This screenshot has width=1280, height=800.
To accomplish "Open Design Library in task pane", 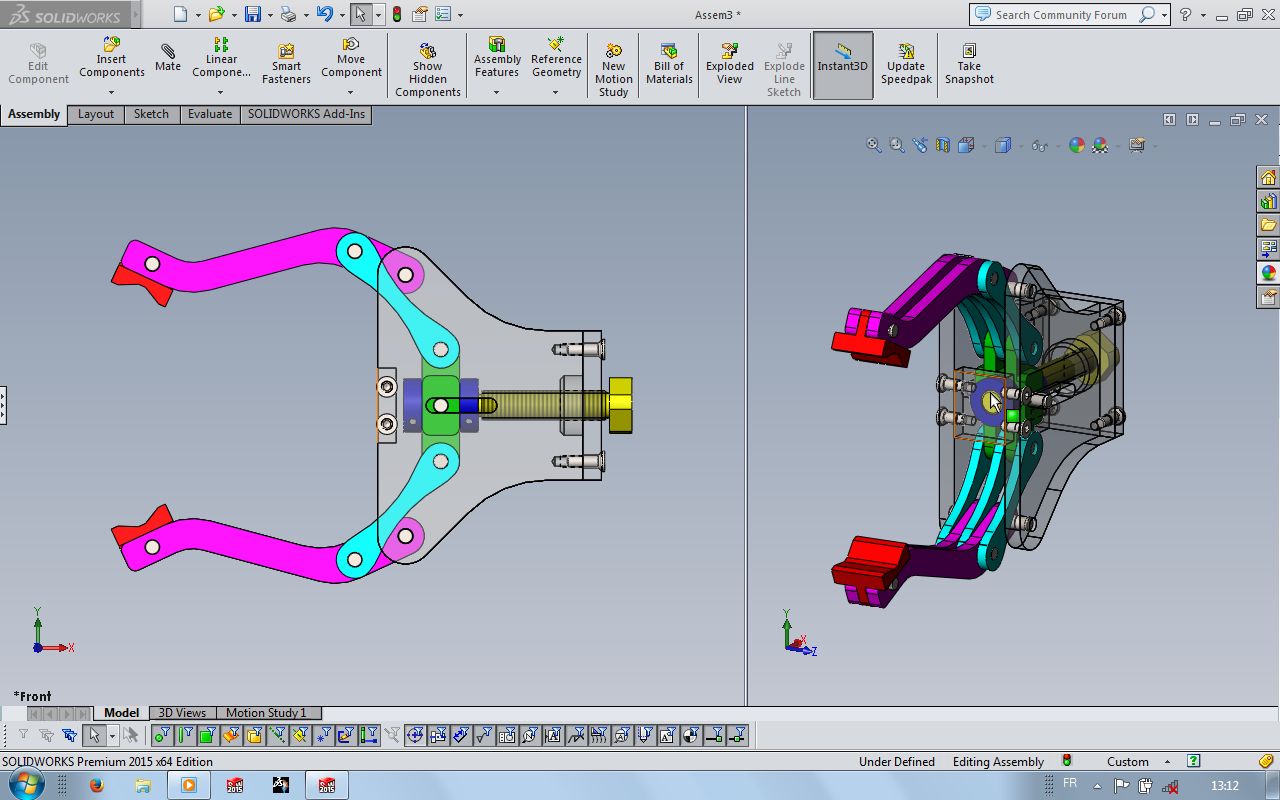I will click(x=1268, y=201).
